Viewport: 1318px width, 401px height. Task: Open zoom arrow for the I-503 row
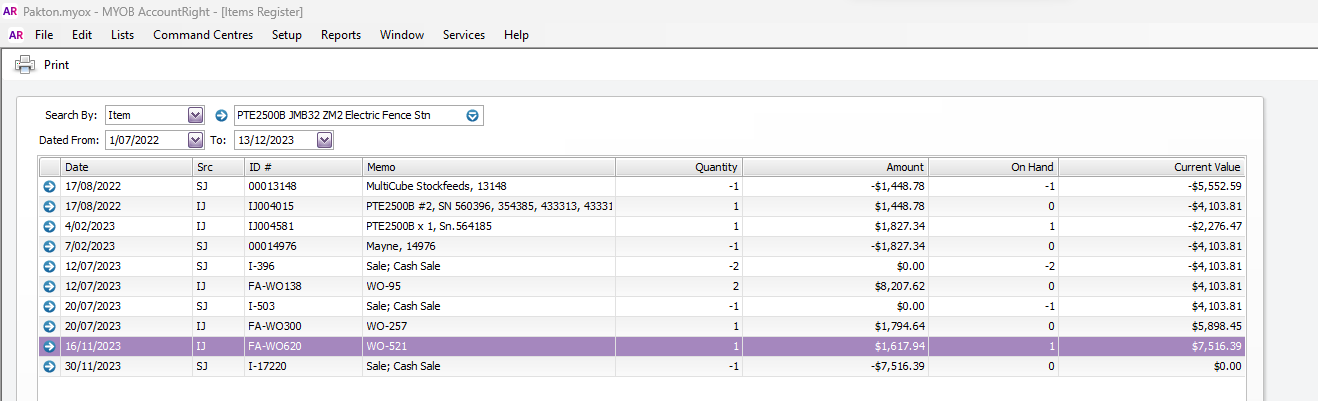pyautogui.click(x=49, y=306)
